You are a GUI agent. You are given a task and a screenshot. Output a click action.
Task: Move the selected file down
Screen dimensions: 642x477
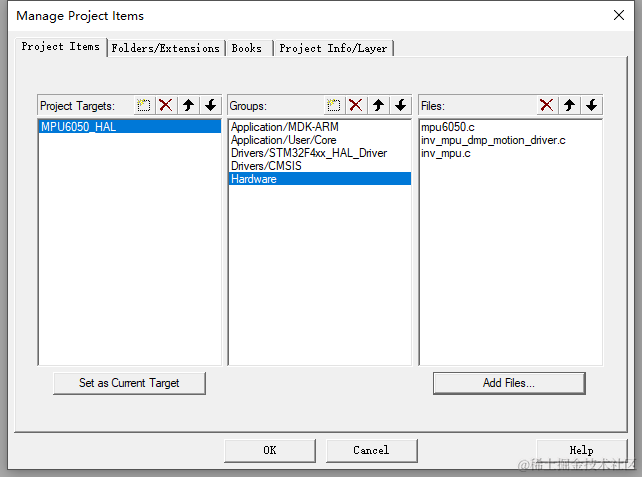point(591,106)
